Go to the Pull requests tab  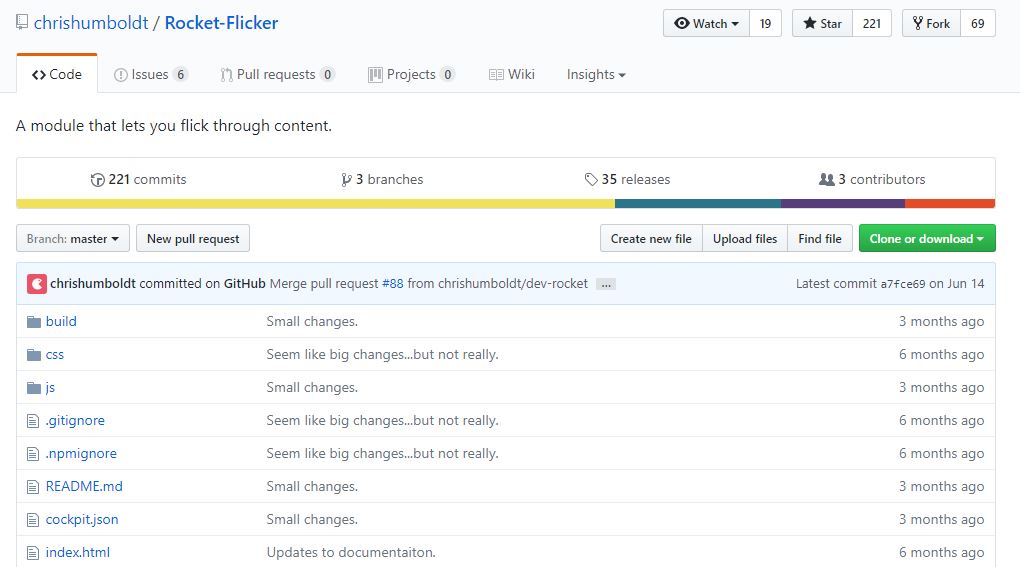tap(278, 75)
